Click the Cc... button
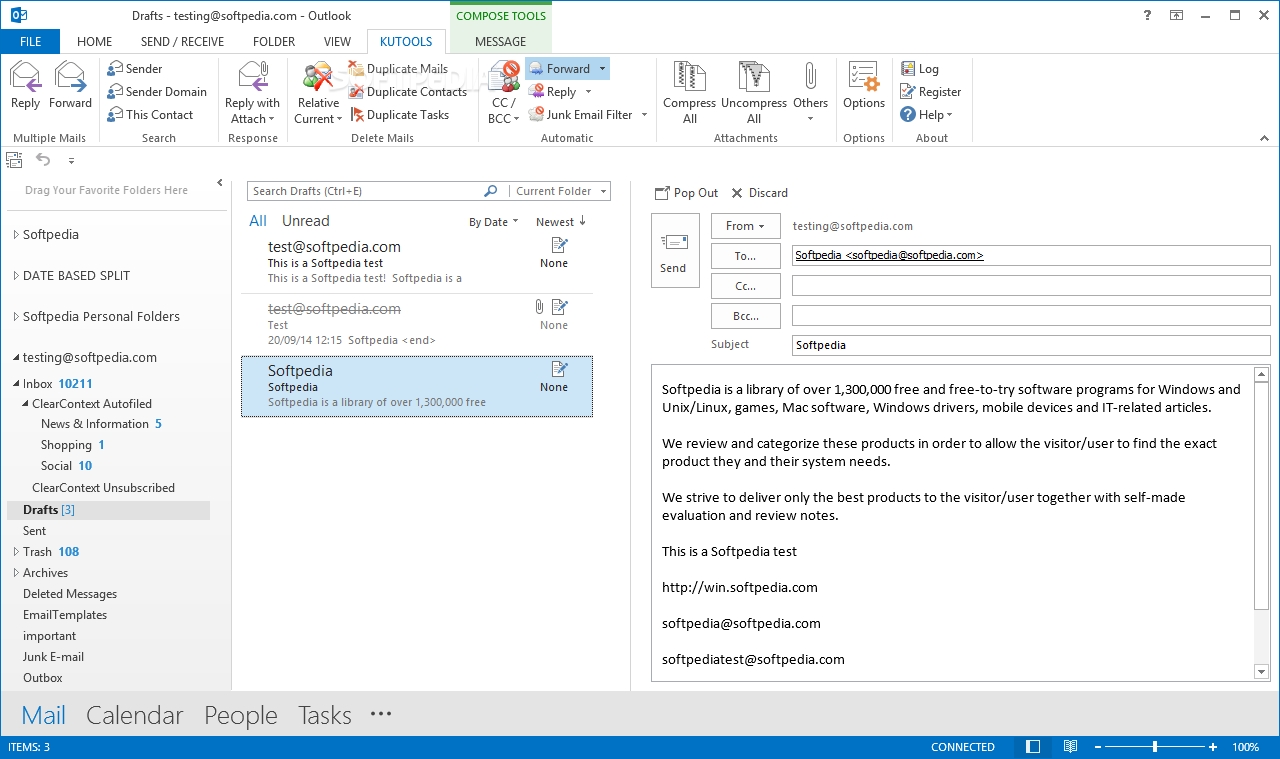The height and width of the screenshot is (759, 1280). pyautogui.click(x=745, y=286)
